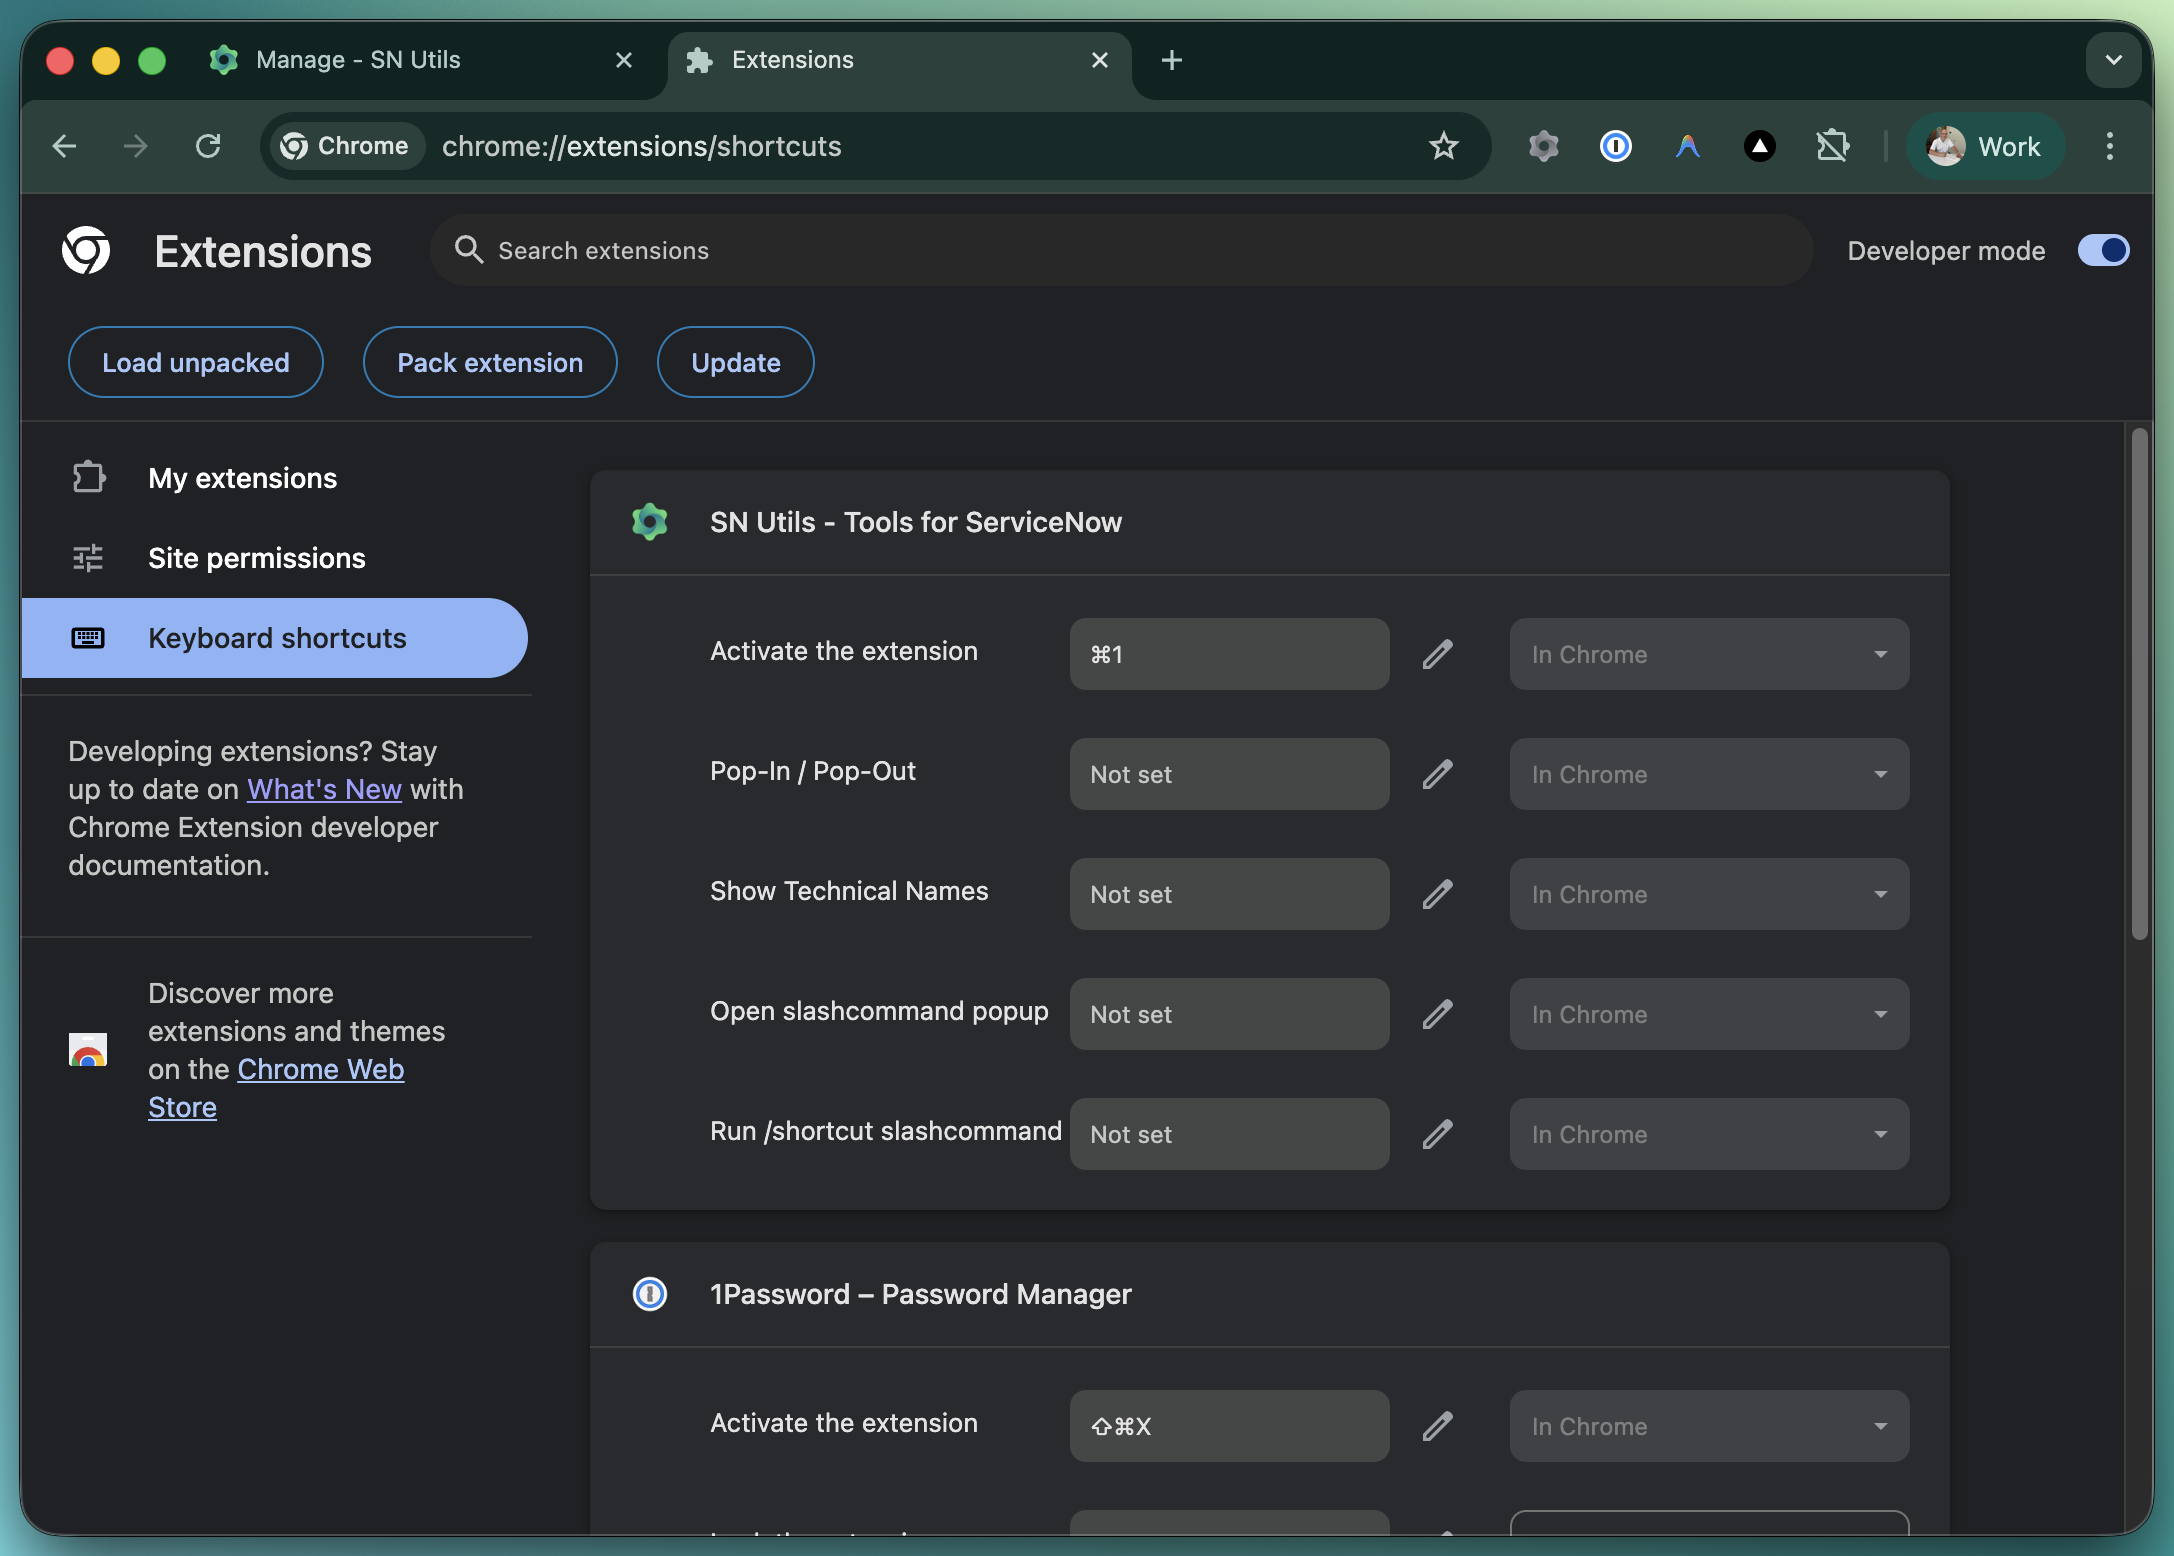Click the bookmark star in the address bar
This screenshot has width=2174, height=1556.
[1443, 146]
